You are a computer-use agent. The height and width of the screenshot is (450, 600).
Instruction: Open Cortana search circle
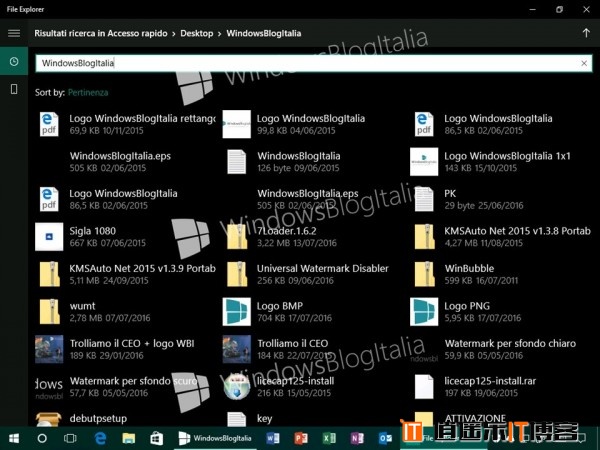[x=42, y=439]
